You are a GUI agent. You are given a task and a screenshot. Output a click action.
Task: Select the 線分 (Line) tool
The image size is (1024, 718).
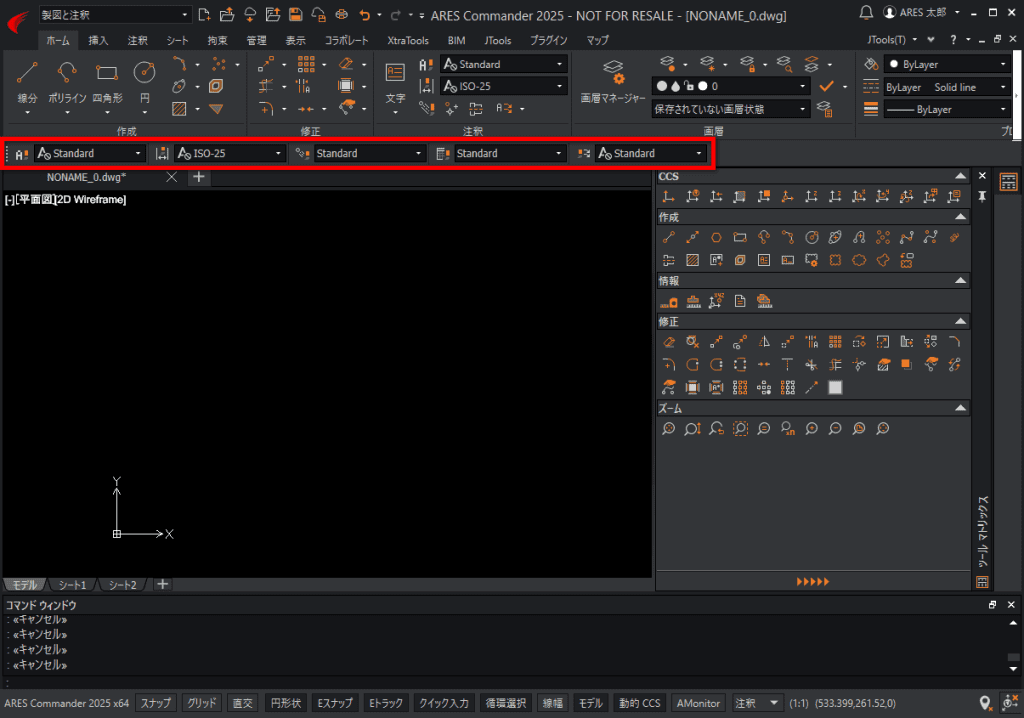click(28, 80)
